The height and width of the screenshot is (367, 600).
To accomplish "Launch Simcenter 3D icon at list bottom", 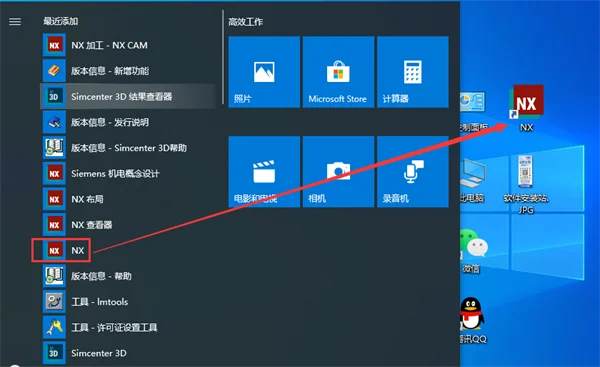I will 54,353.
